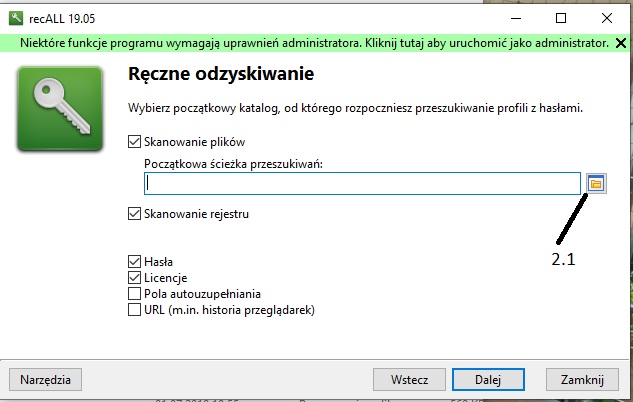Enable URL historia przeglądarek checkbox
This screenshot has width=633, height=402.
click(x=134, y=310)
